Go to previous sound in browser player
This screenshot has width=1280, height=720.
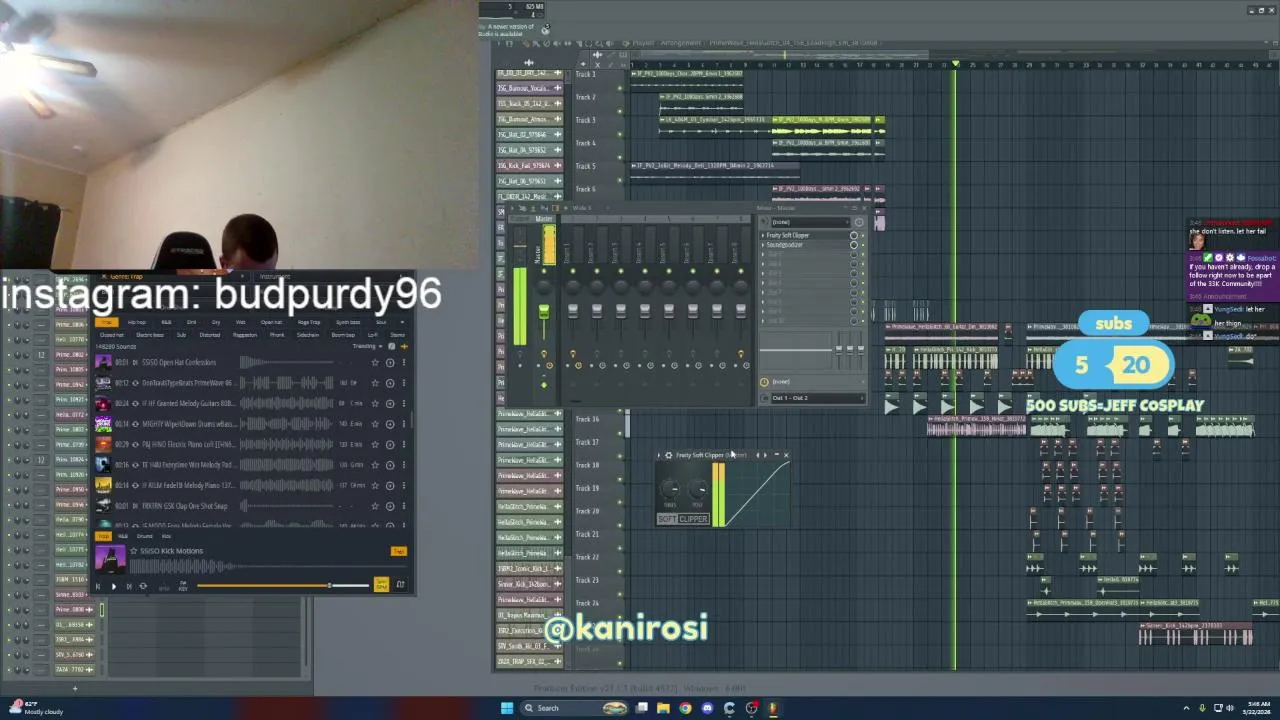coord(98,586)
